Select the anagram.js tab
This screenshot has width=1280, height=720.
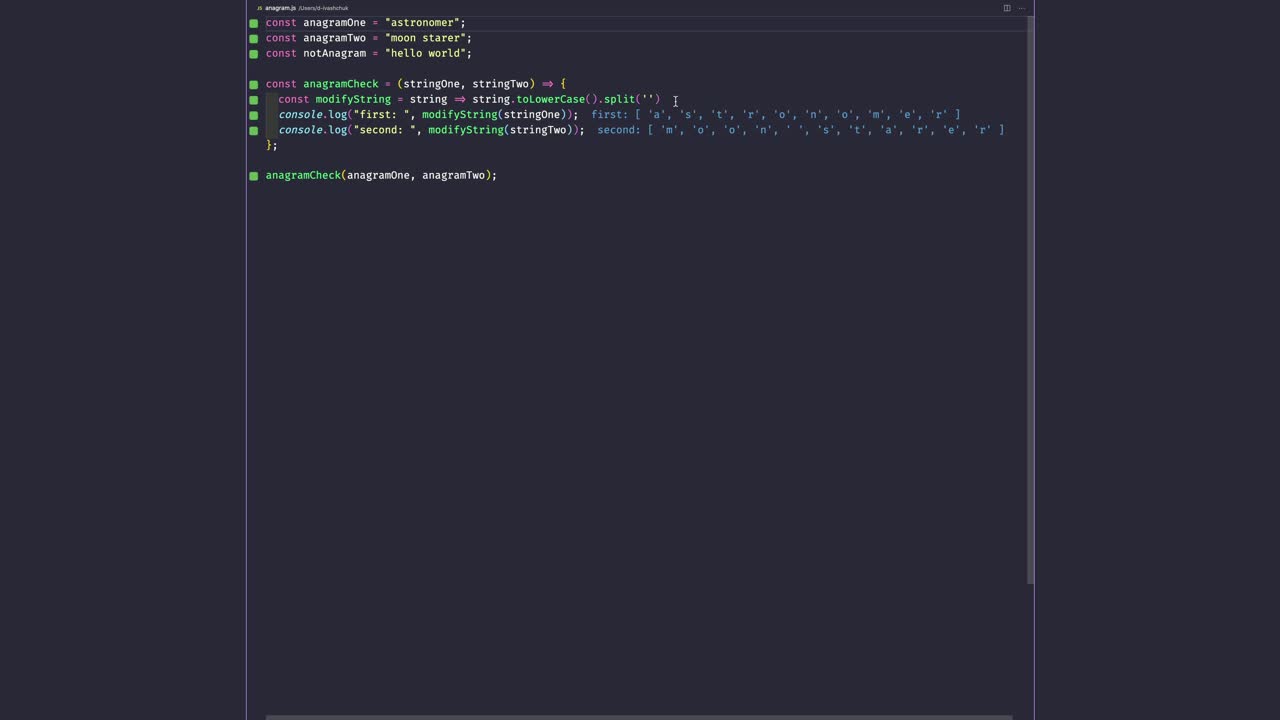point(279,8)
